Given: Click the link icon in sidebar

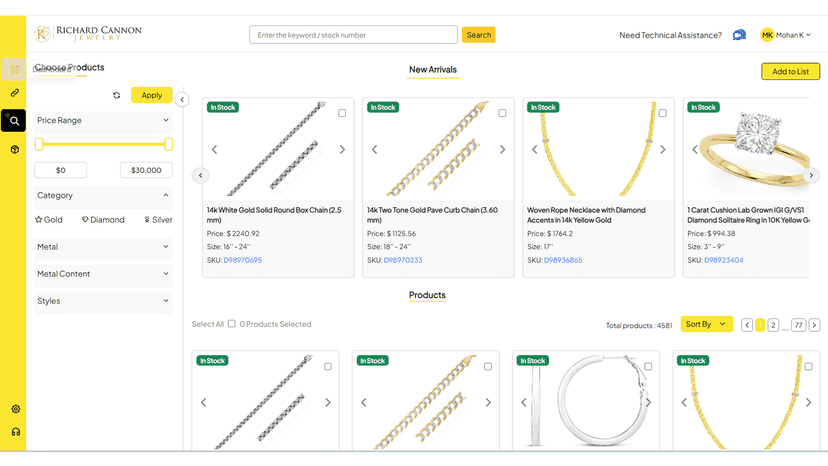Looking at the screenshot, I should pos(15,93).
